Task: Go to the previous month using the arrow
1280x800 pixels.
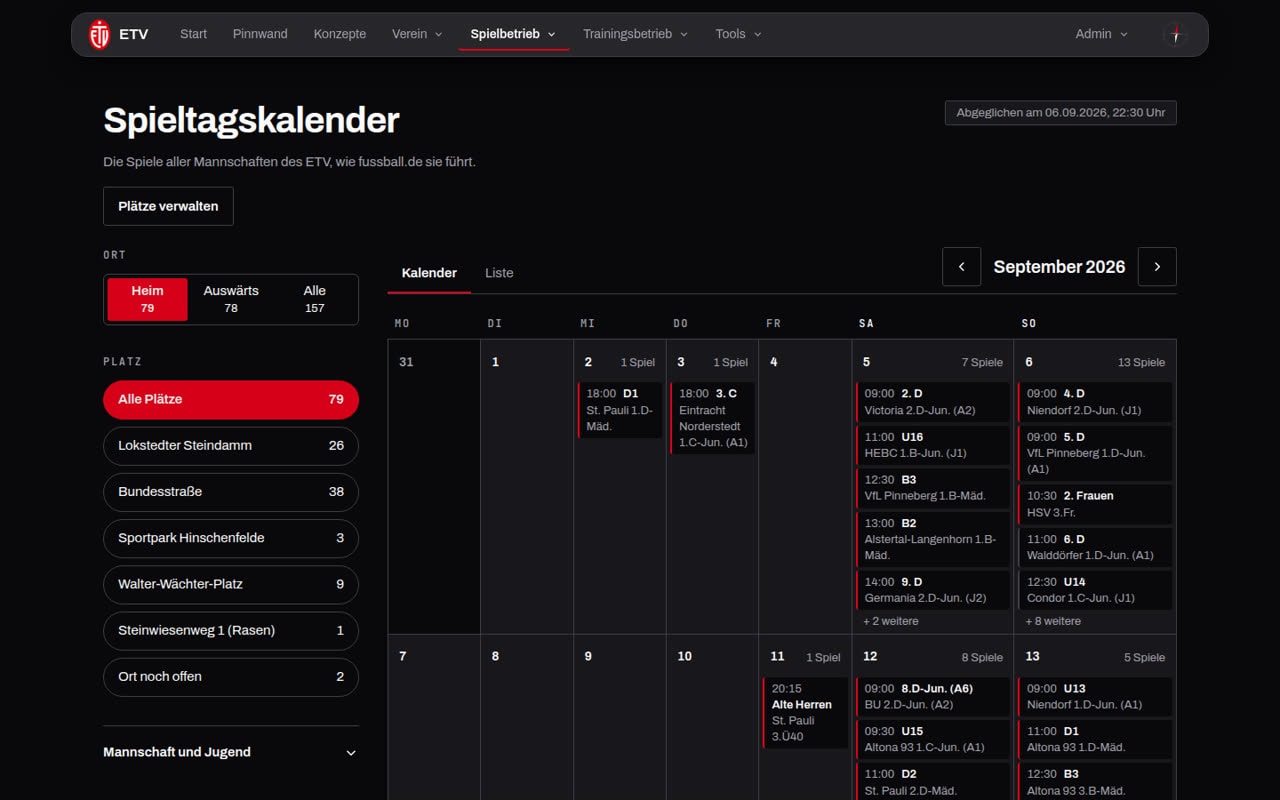Action: point(962,267)
